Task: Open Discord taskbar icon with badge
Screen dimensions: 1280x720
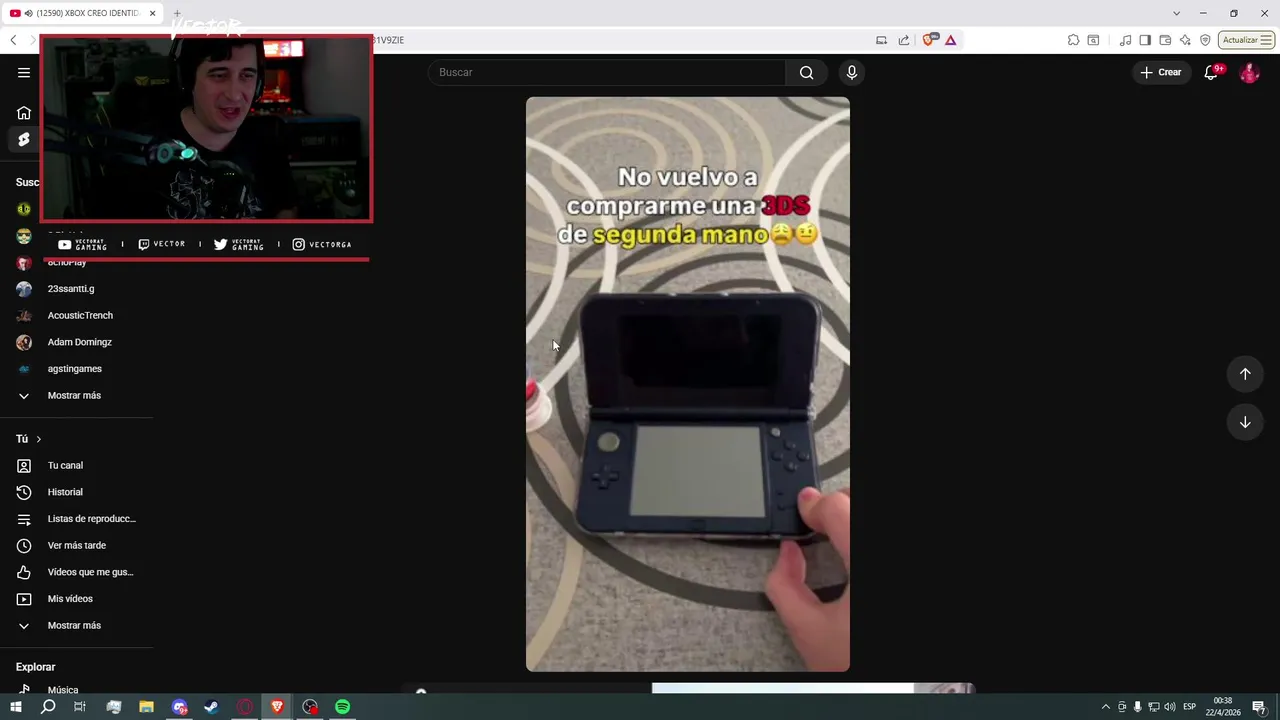Action: (x=179, y=707)
